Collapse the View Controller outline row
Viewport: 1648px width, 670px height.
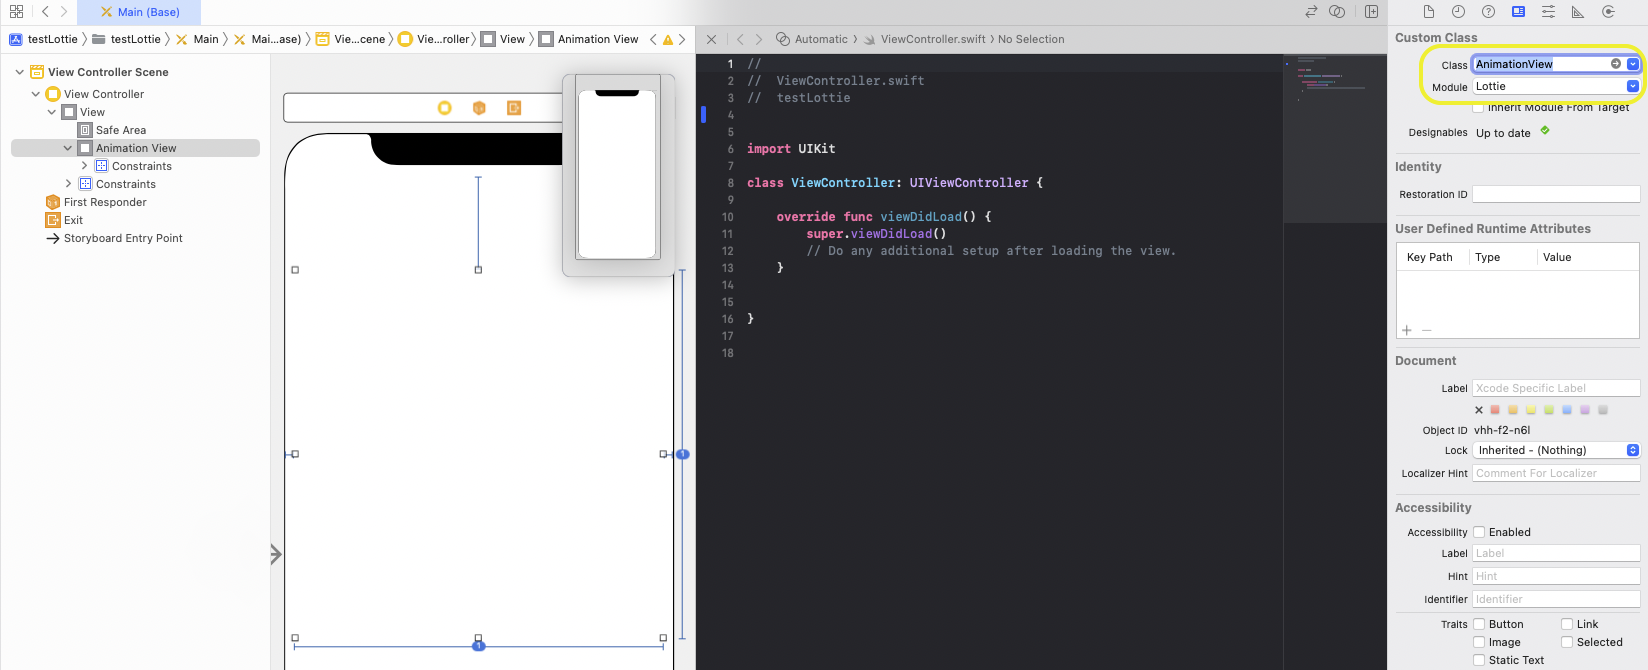click(x=36, y=94)
